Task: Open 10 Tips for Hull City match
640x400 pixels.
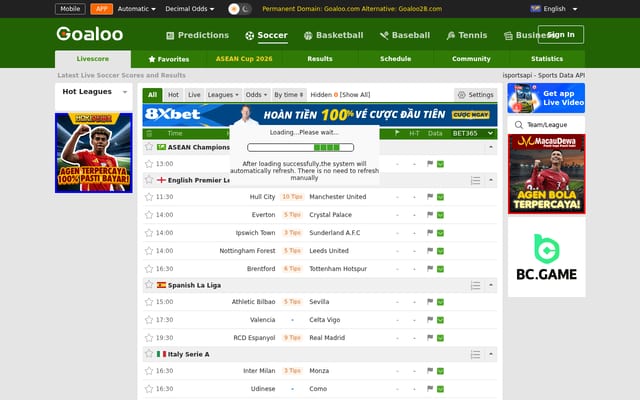Action: pyautogui.click(x=292, y=197)
